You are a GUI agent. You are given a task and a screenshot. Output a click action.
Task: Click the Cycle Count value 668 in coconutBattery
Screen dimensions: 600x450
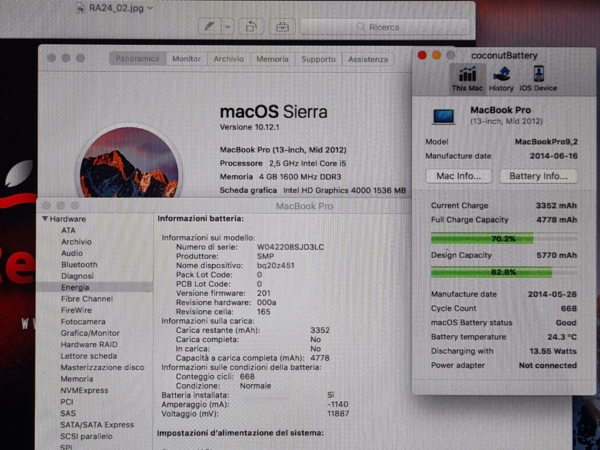click(x=569, y=308)
